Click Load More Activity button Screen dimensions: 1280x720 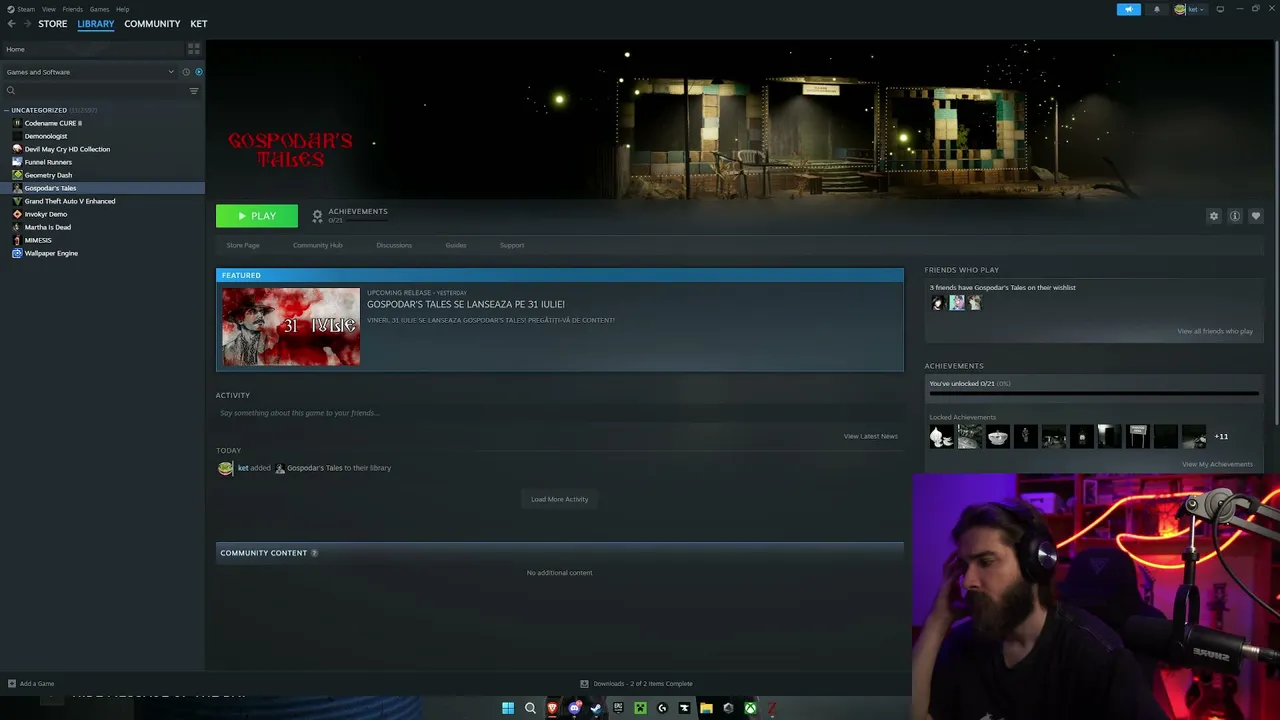click(x=560, y=499)
